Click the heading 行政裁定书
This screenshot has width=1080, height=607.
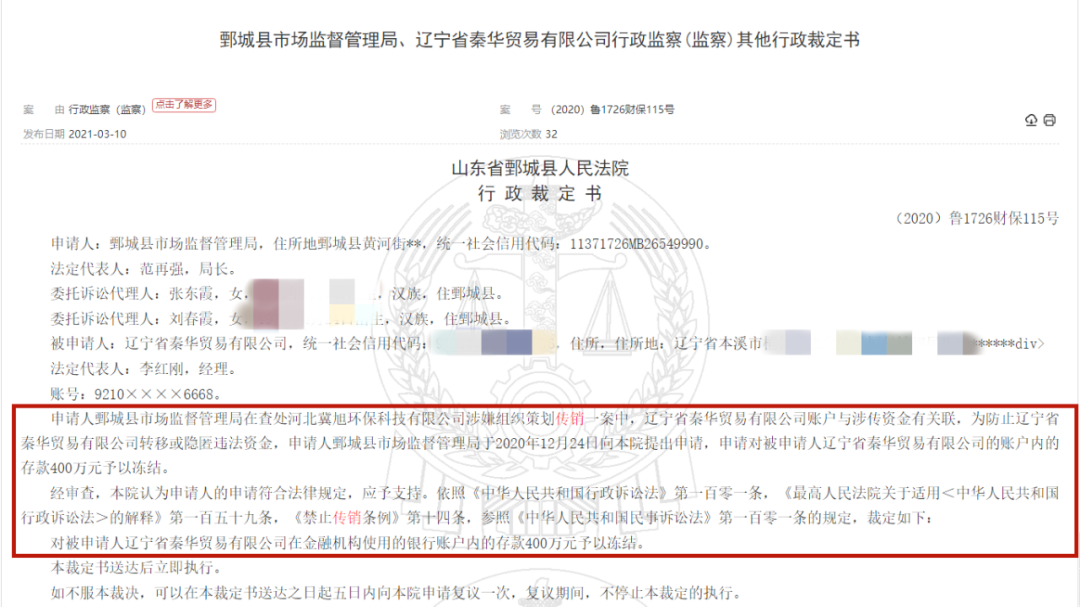click(x=540, y=194)
